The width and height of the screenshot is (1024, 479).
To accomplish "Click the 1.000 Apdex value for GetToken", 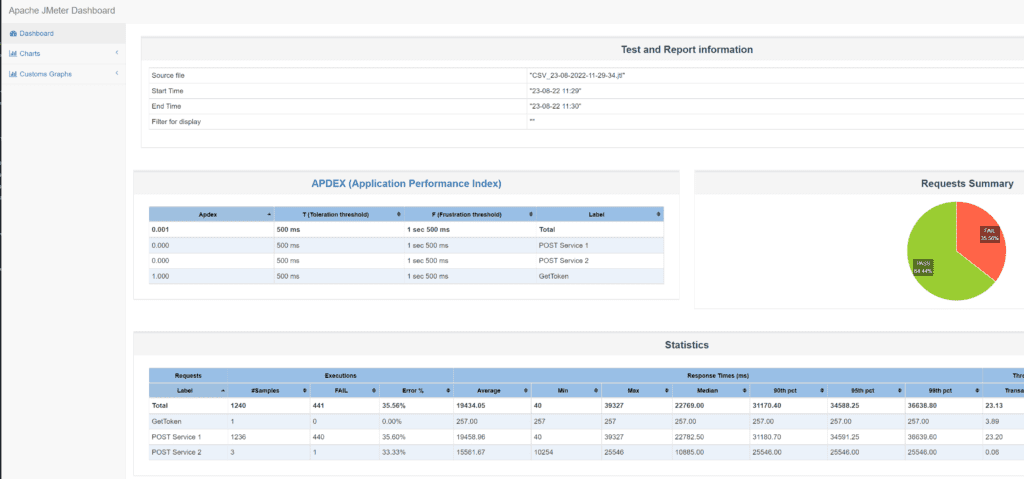I will [x=160, y=276].
